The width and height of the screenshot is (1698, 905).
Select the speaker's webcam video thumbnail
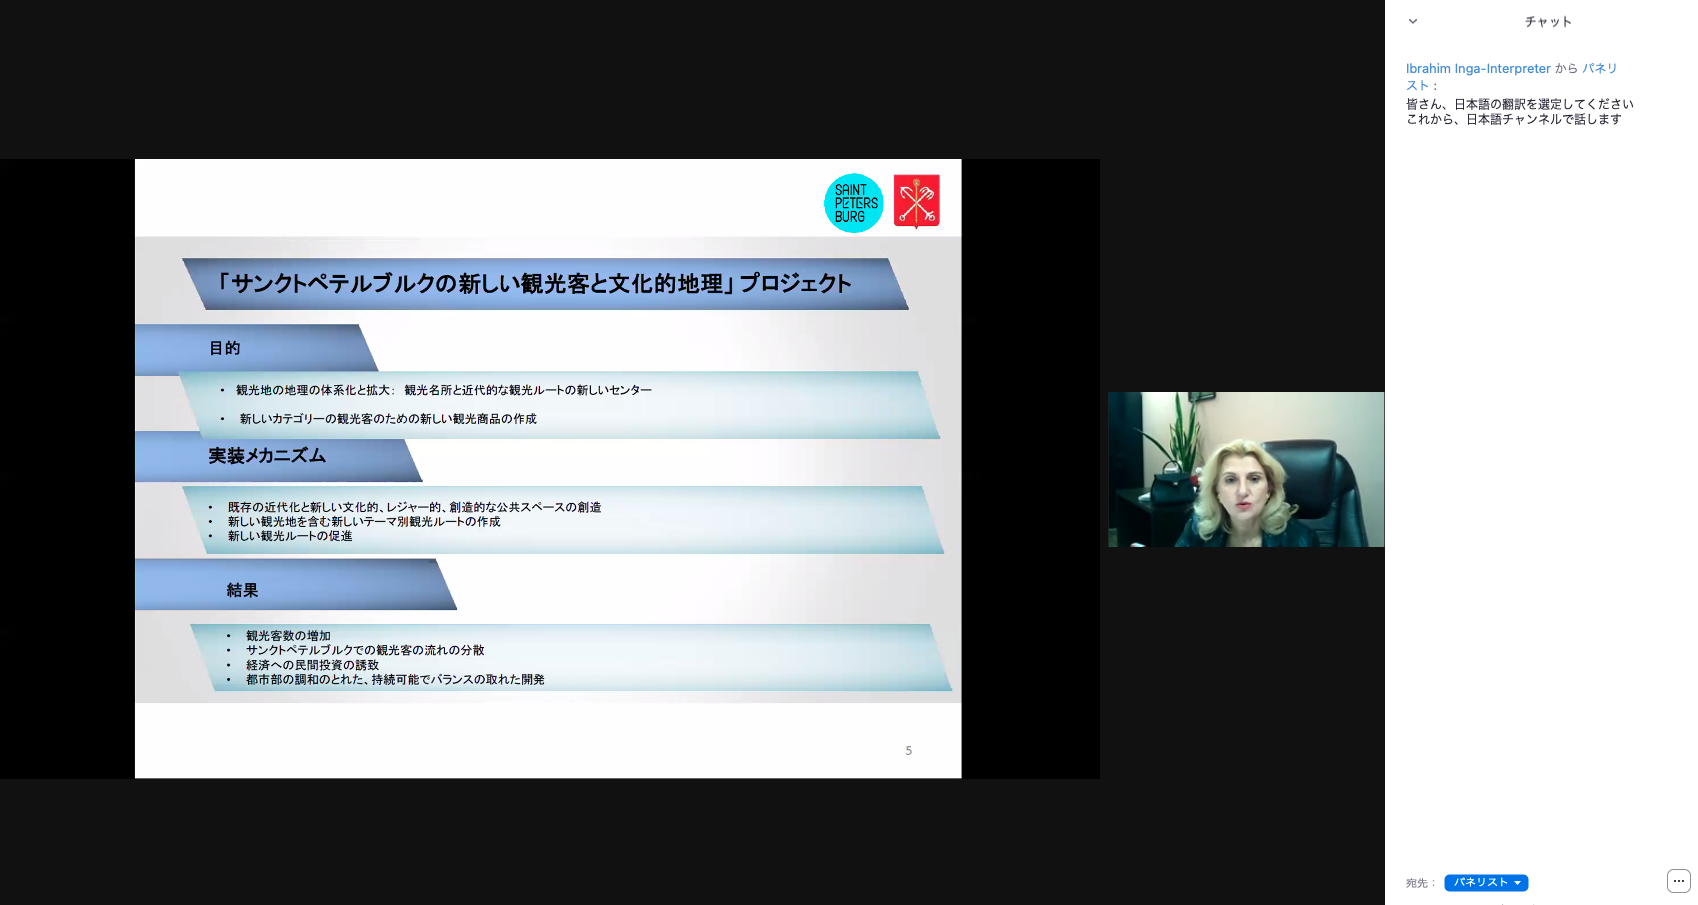click(1245, 469)
